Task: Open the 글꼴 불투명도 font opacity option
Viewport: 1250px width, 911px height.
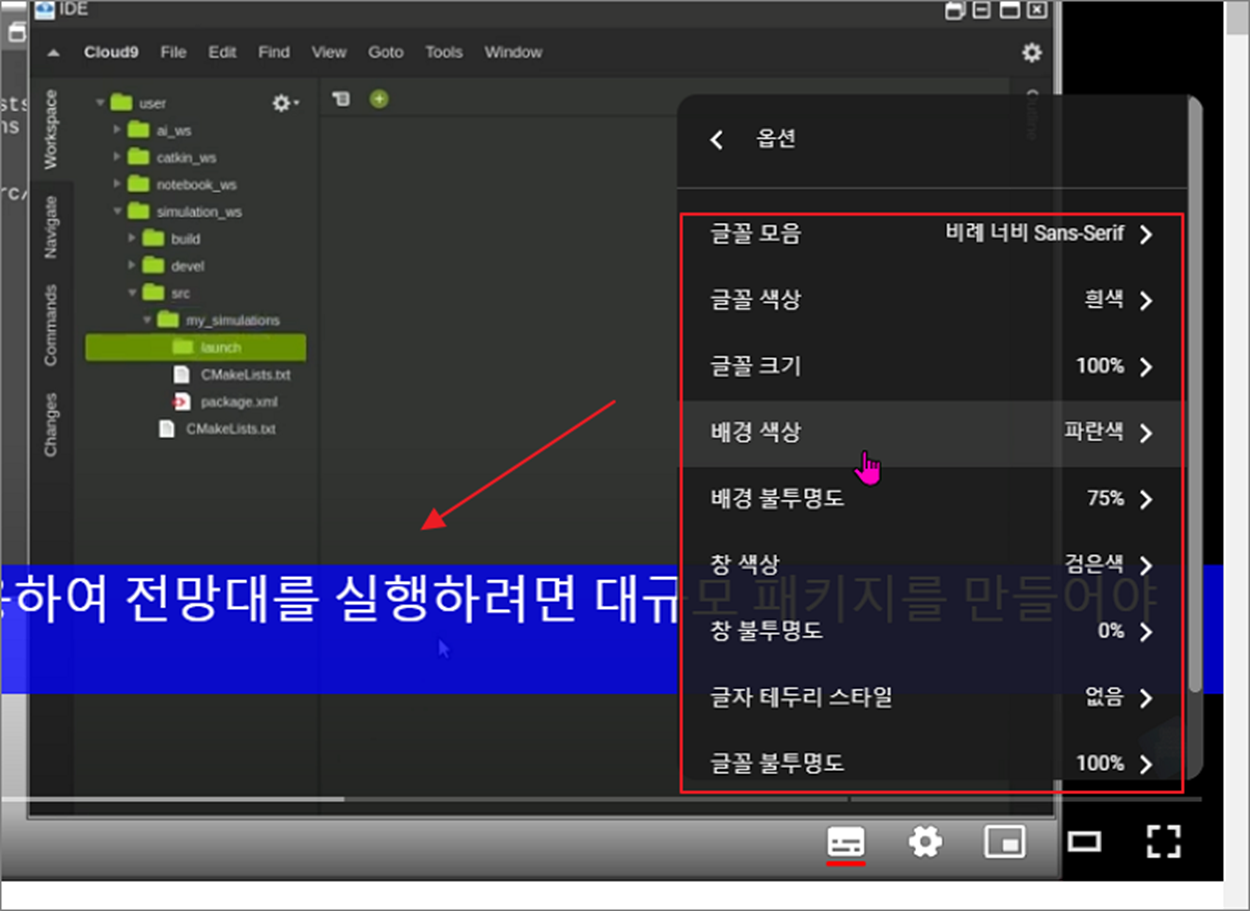Action: coord(931,763)
